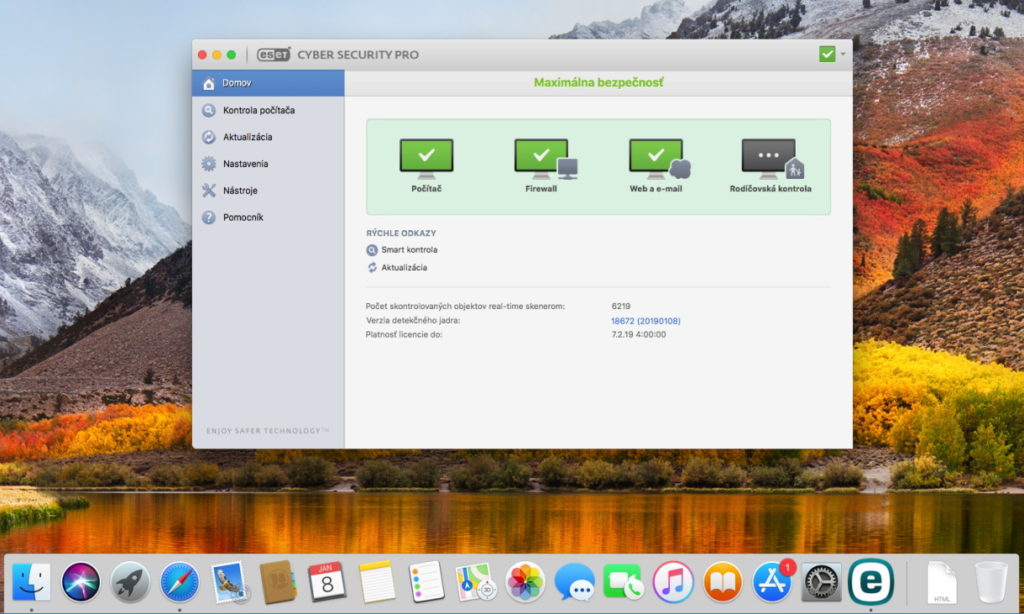This screenshot has height=614, width=1024.
Task: Click the Nastavenia gear icon in sidebar
Action: click(x=209, y=164)
